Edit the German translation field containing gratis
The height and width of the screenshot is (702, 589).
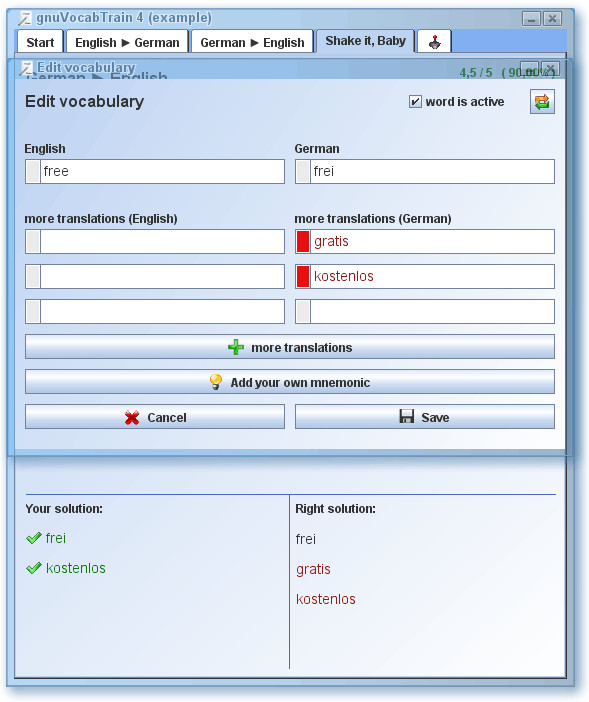click(x=425, y=241)
